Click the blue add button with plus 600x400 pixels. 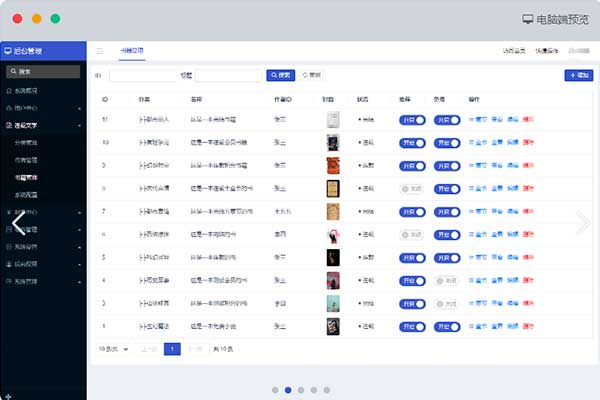point(579,75)
